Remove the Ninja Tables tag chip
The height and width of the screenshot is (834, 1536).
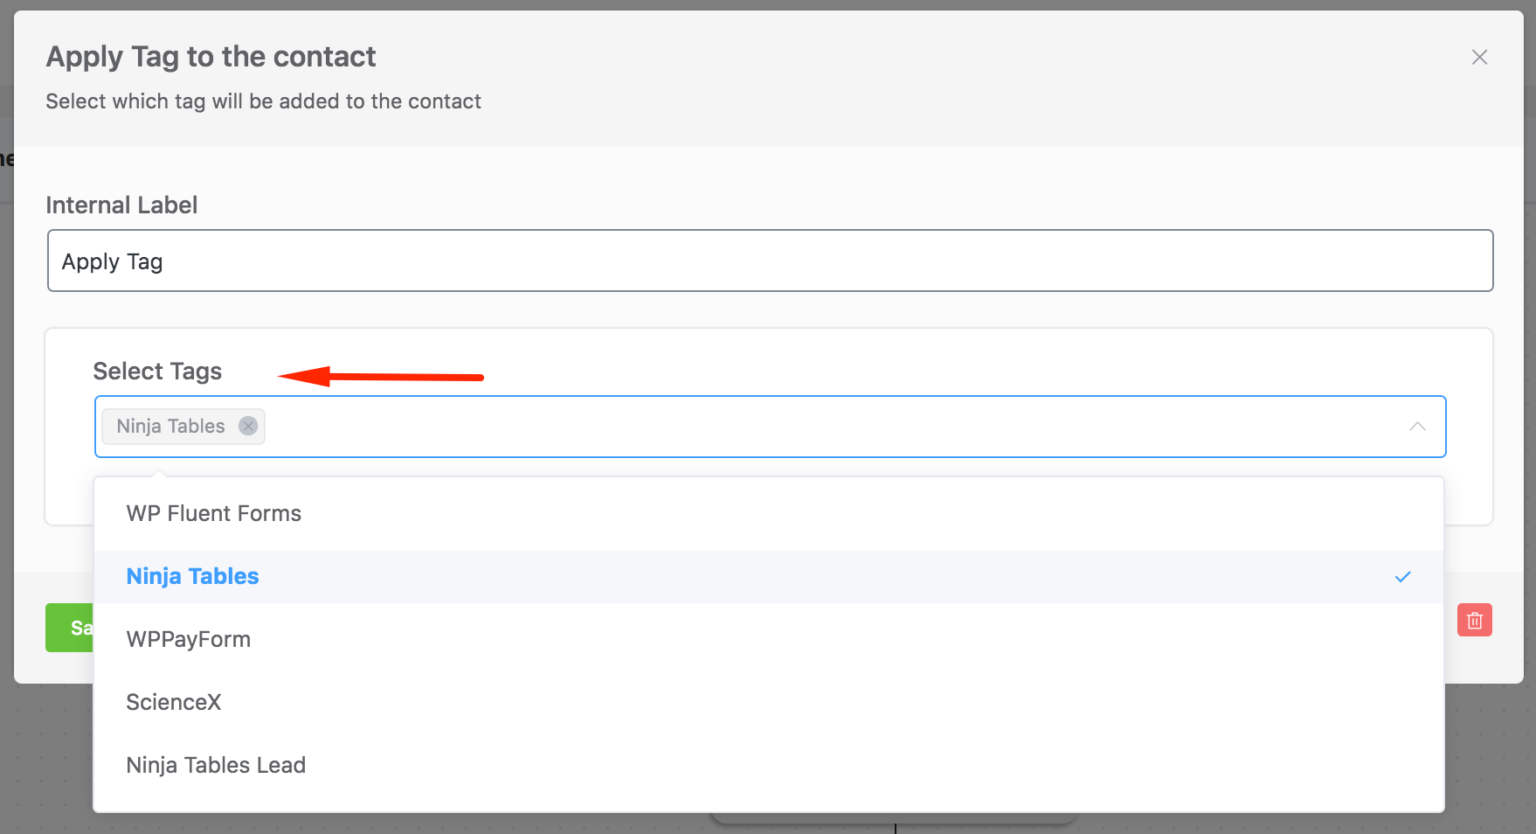pyautogui.click(x=248, y=426)
